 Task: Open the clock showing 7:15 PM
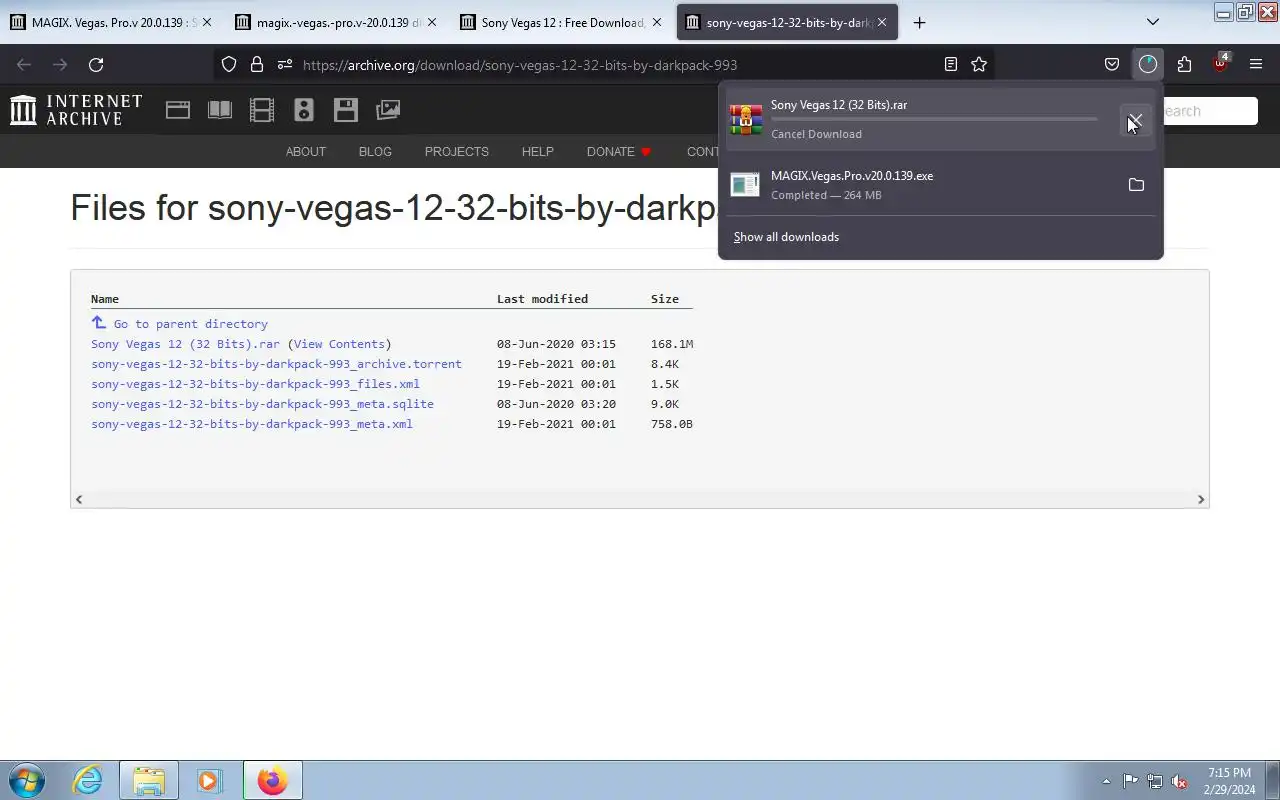coord(1229,781)
